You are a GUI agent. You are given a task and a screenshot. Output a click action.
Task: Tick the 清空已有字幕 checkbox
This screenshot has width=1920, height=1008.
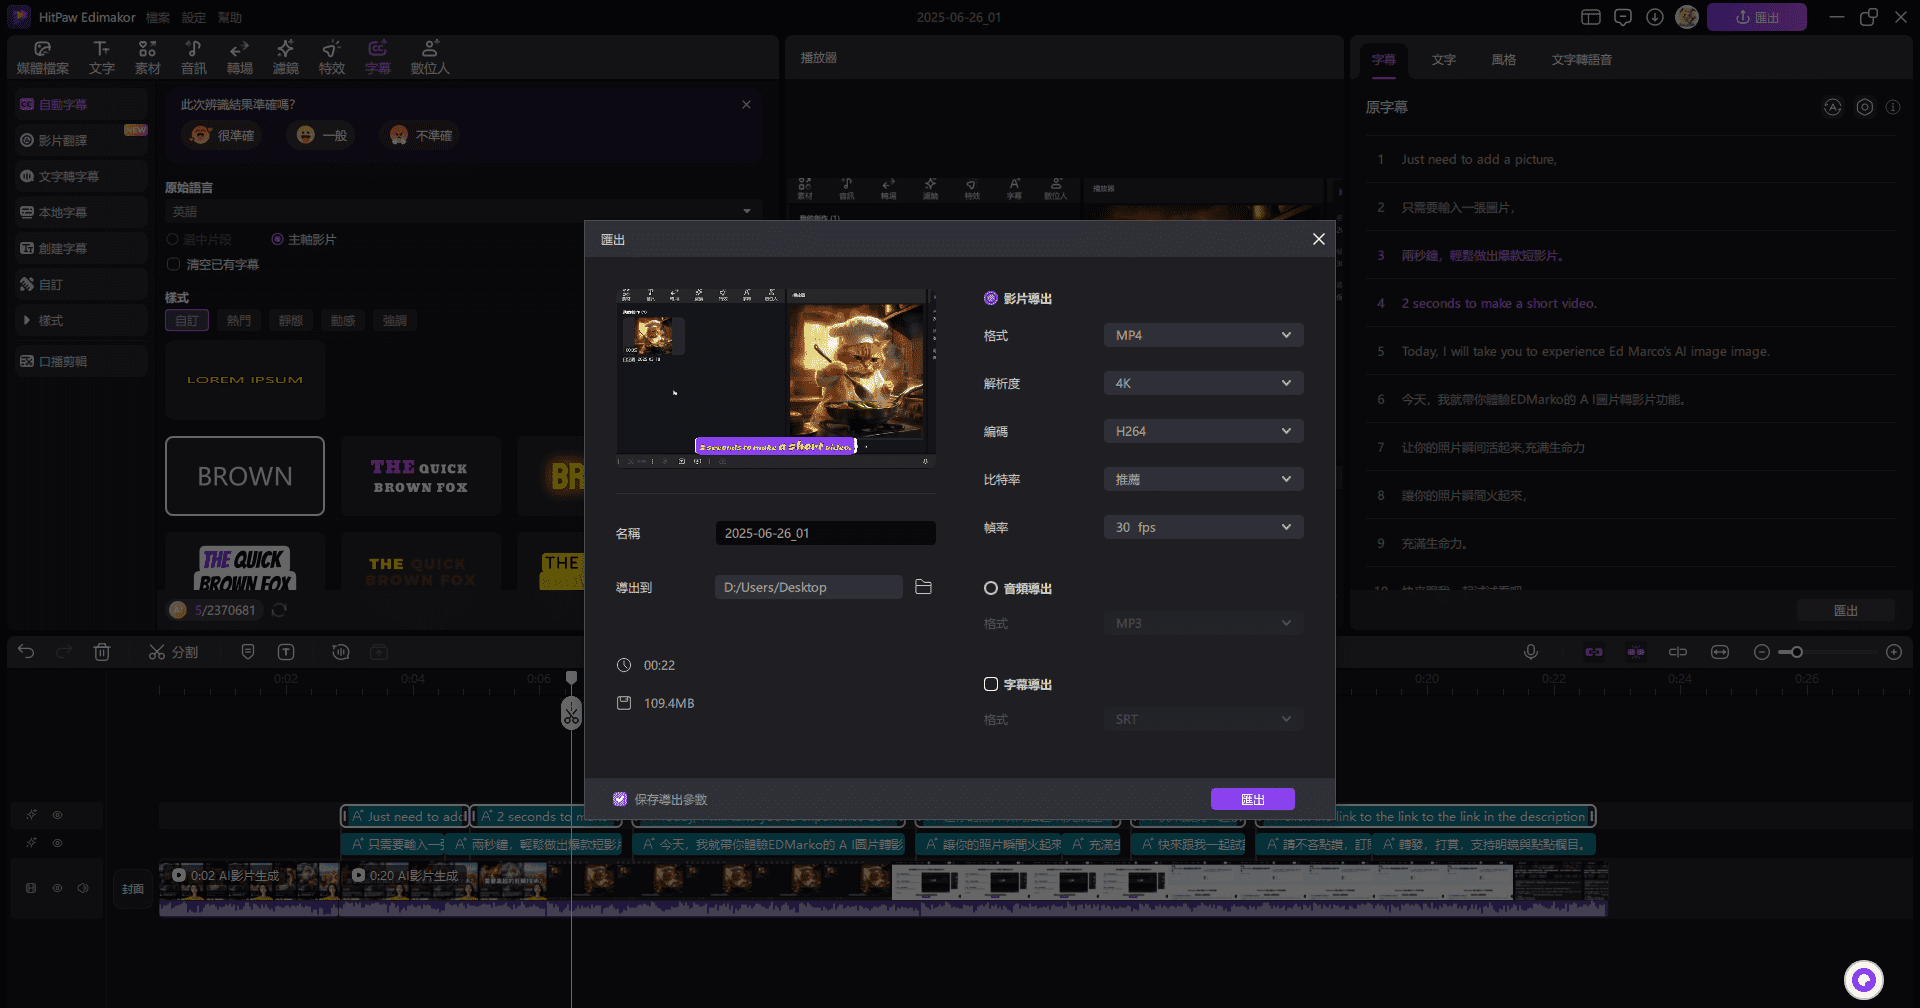(x=173, y=264)
